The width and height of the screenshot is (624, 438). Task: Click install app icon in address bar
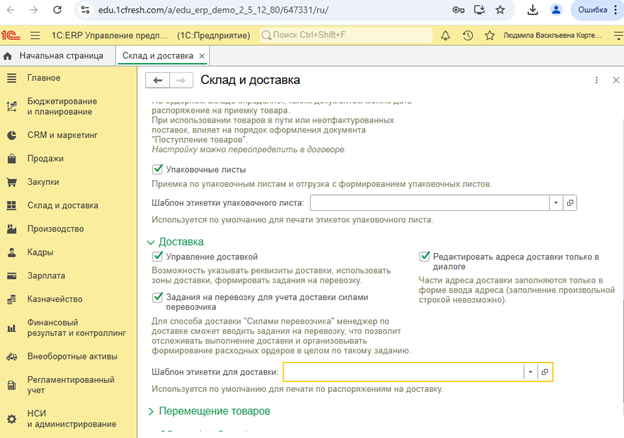479,10
